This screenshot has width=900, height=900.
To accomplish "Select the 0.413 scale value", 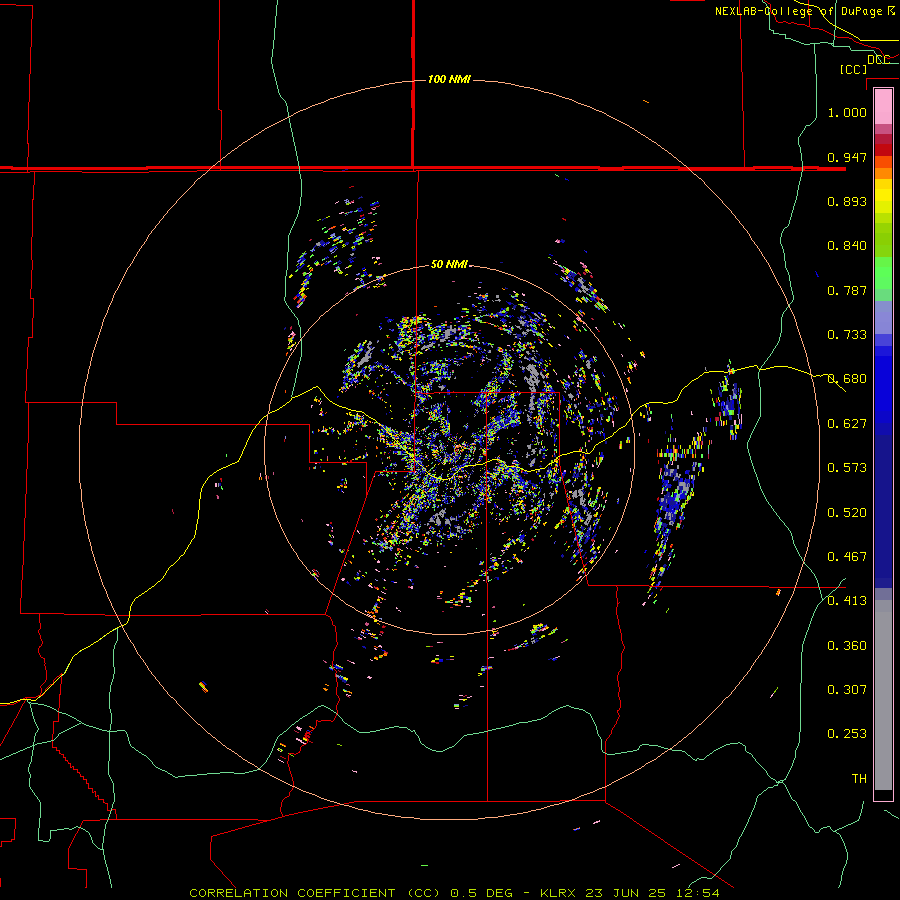I will coord(847,601).
